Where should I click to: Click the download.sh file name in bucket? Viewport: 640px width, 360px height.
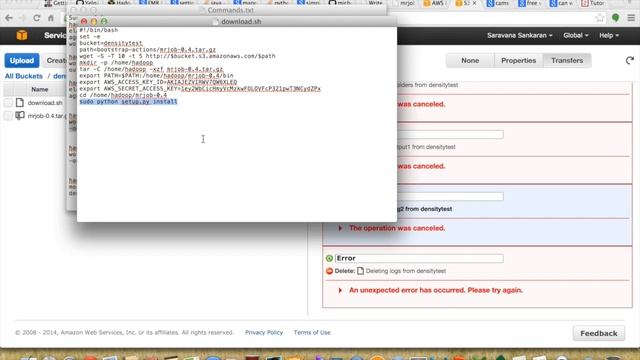click(45, 103)
